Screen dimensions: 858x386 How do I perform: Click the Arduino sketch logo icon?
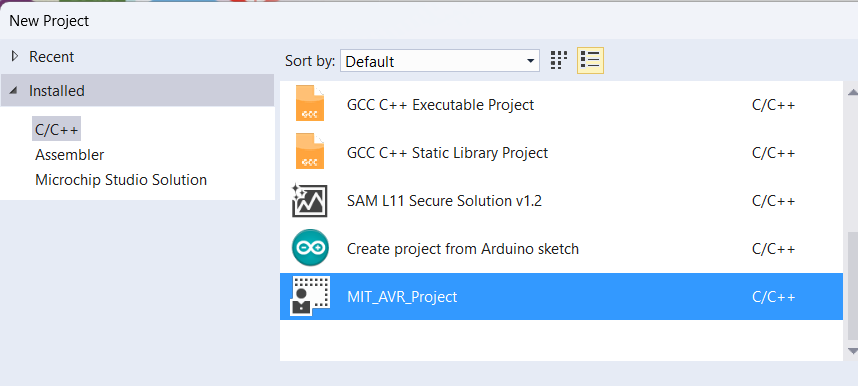point(310,248)
